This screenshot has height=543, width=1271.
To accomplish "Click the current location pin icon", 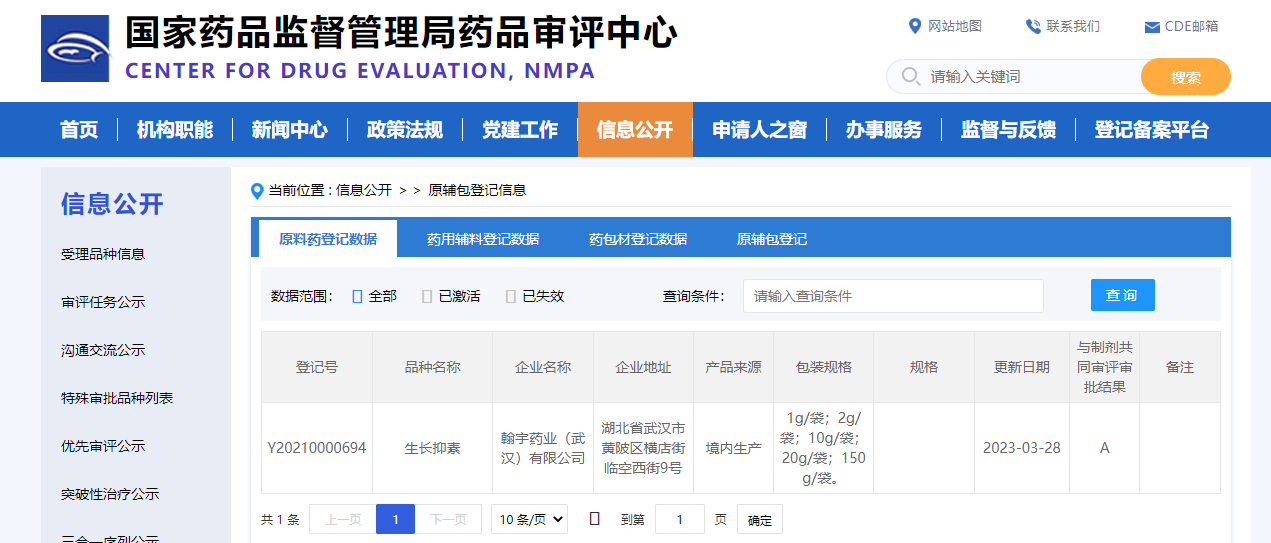I will coord(258,191).
